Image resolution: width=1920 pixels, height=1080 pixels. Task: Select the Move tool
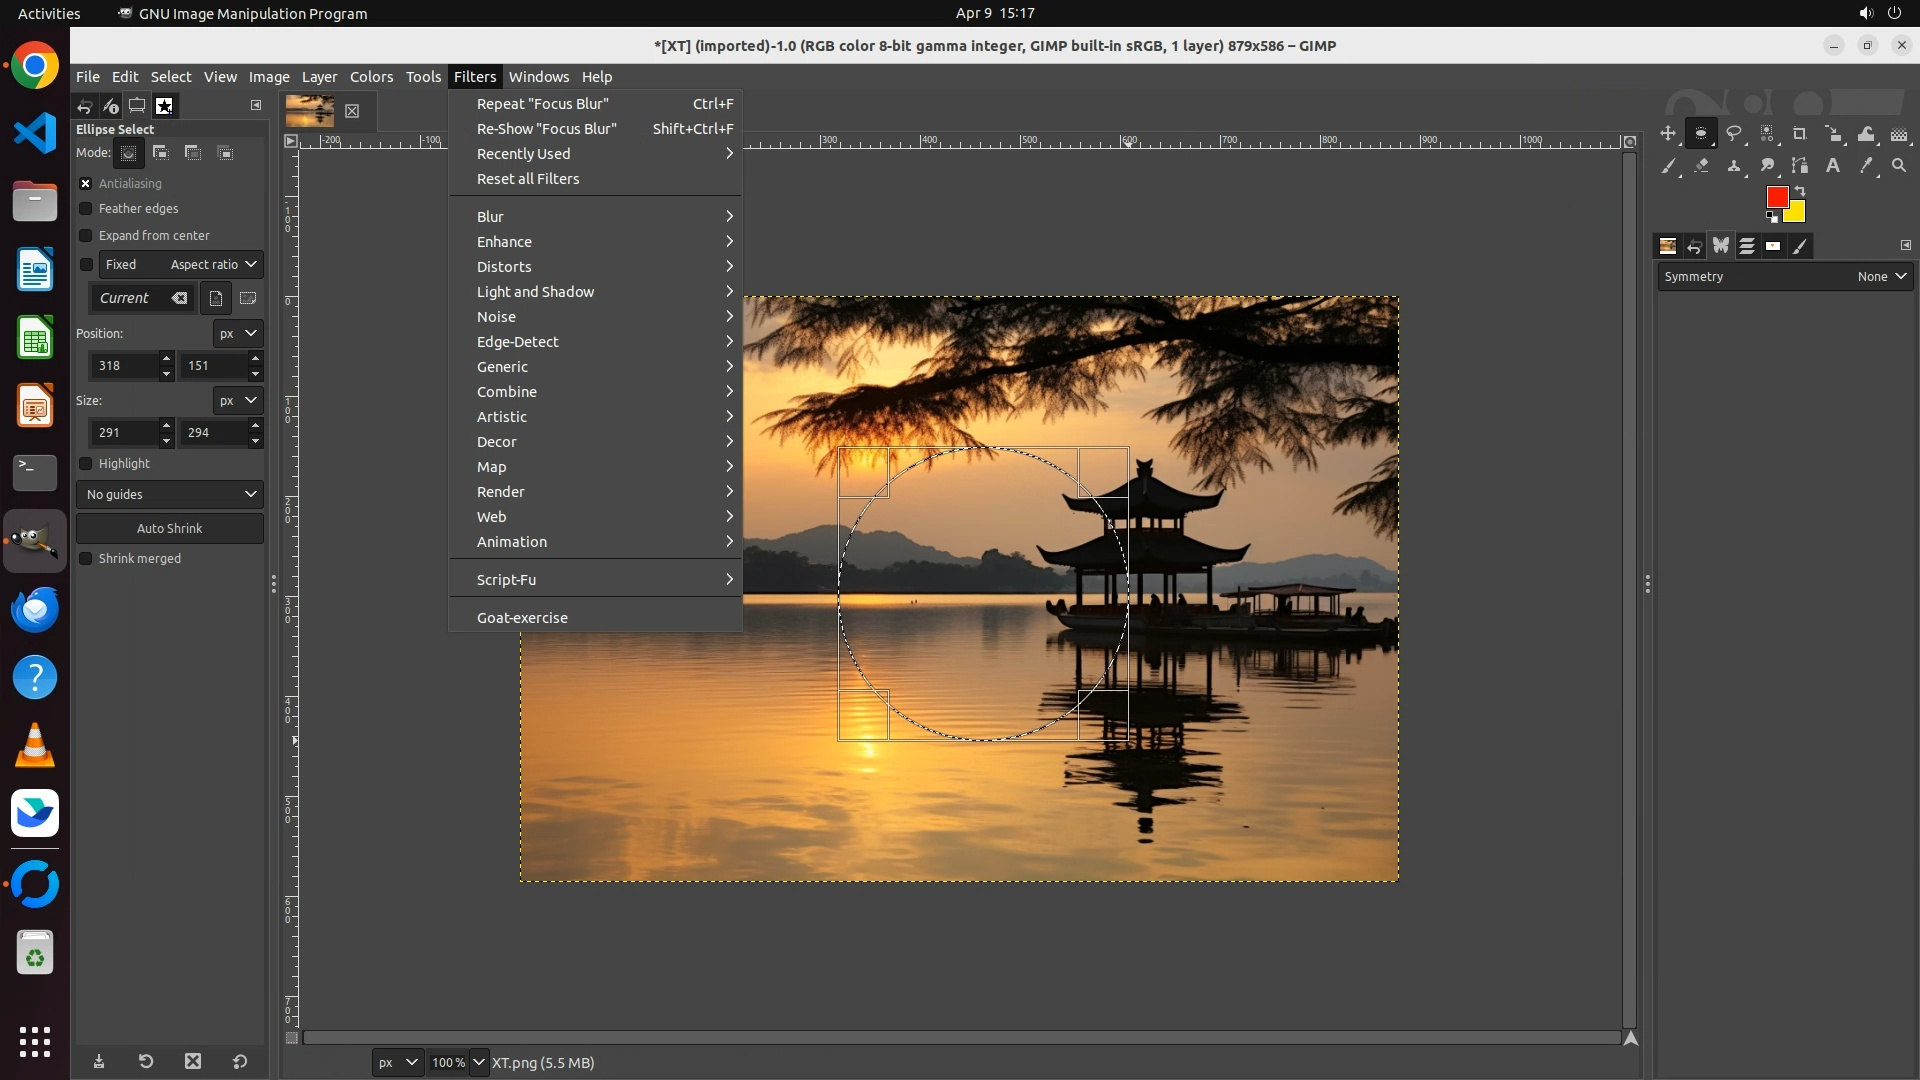click(1668, 134)
